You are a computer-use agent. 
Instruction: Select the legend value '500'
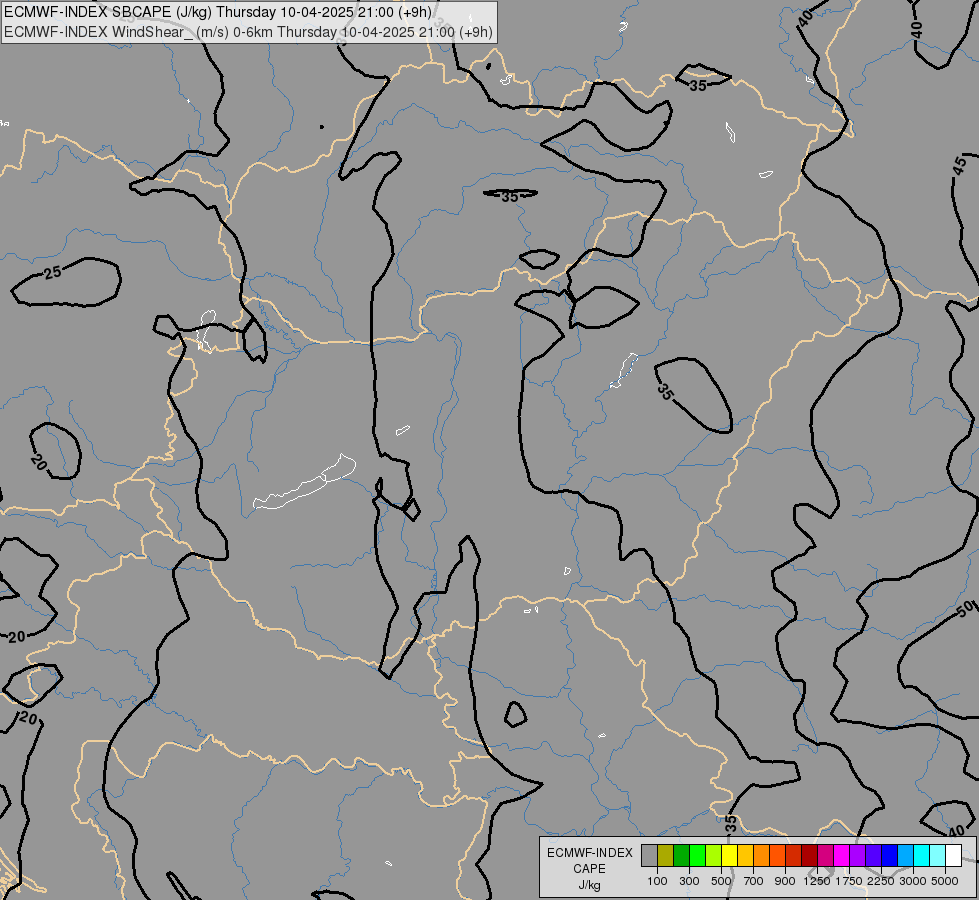[x=721, y=881]
